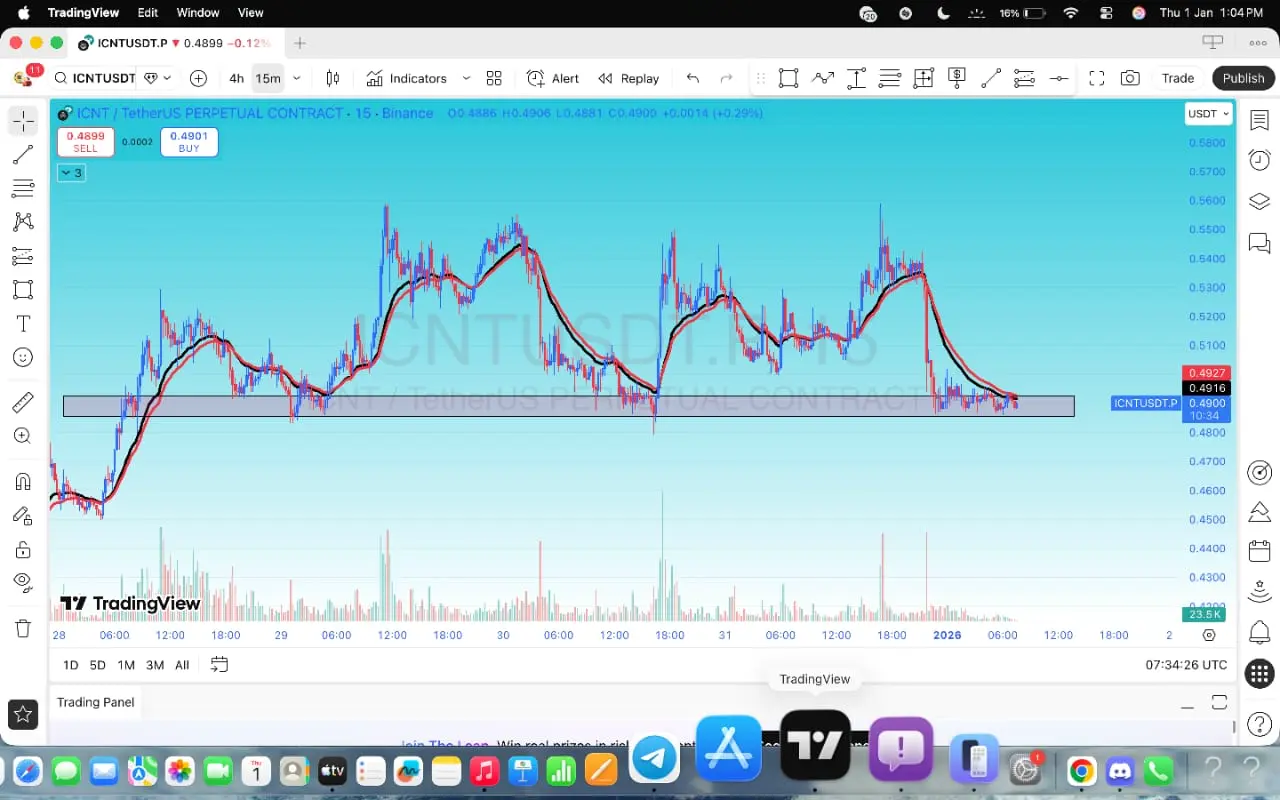
Task: Activate the zoom in magnifier tool
Action: (23, 436)
